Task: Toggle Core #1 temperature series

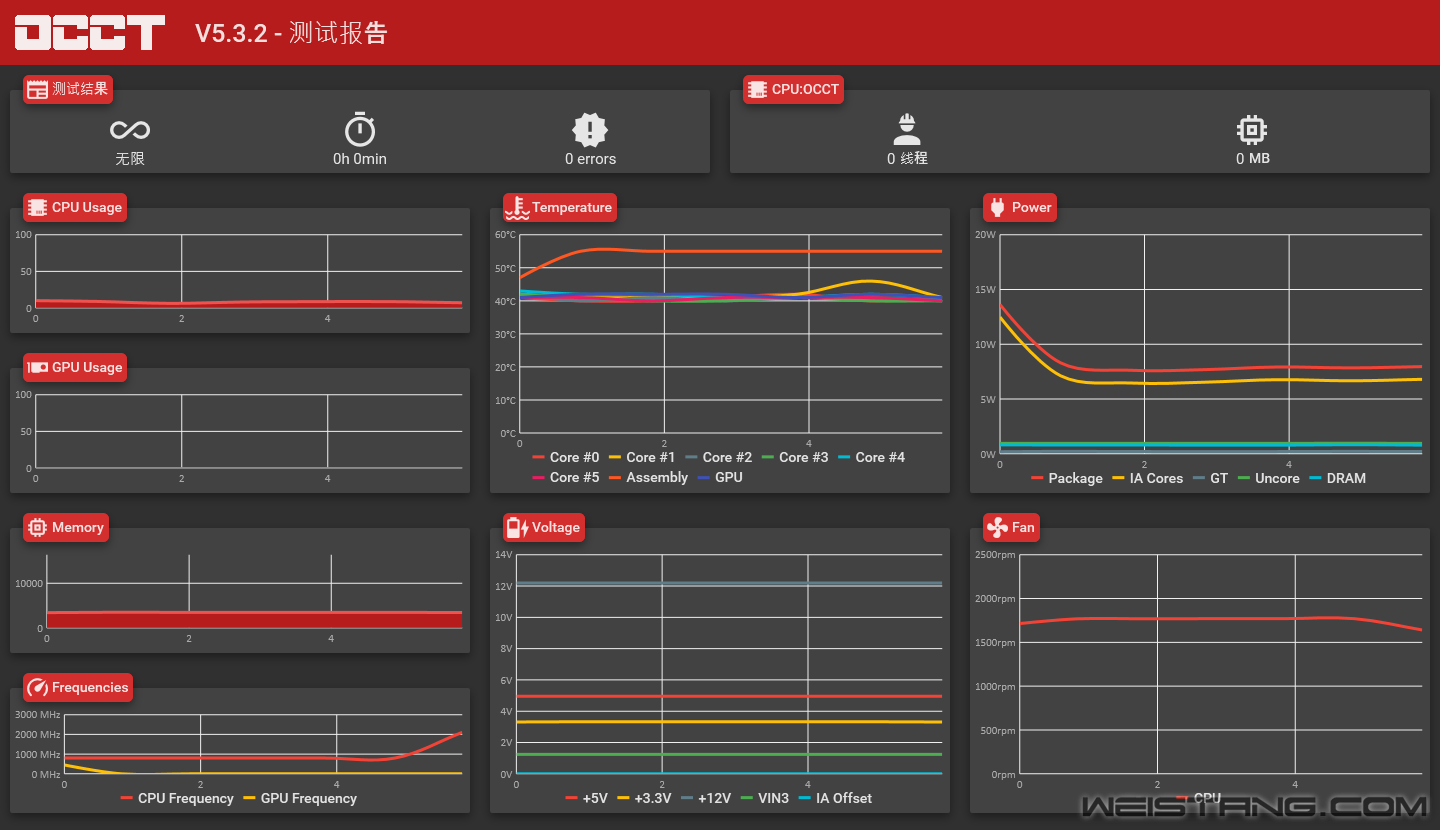Action: tap(641, 457)
